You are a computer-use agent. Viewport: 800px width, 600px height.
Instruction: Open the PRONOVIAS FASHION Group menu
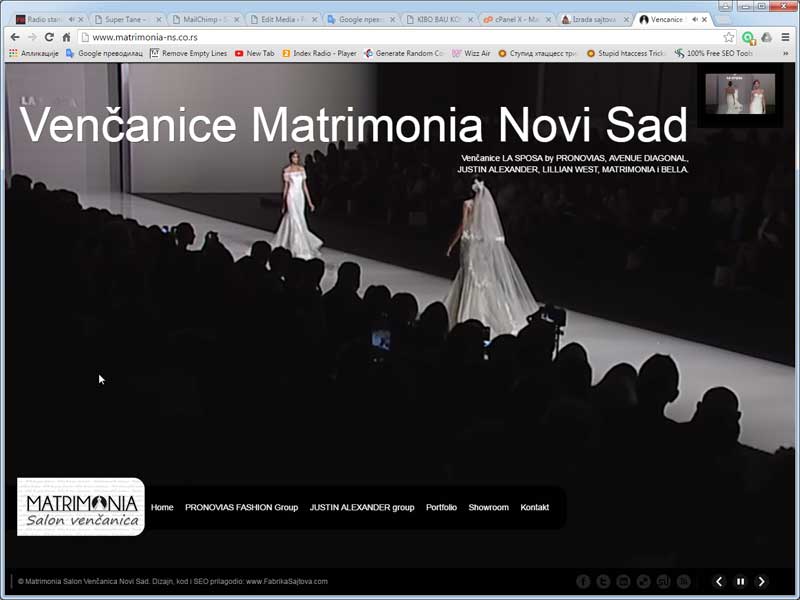coord(241,507)
